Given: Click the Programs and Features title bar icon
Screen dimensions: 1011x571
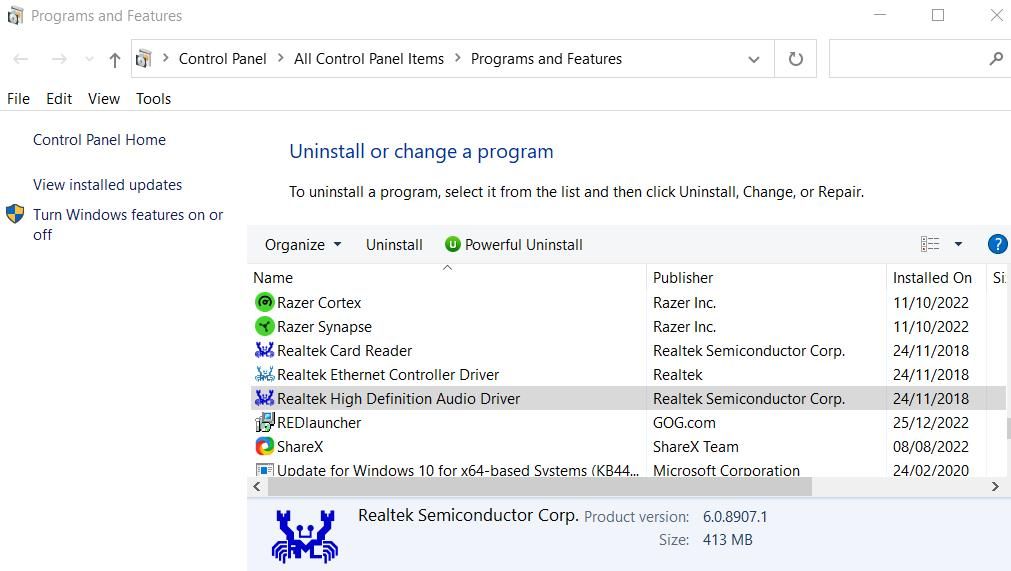Looking at the screenshot, I should 15,15.
